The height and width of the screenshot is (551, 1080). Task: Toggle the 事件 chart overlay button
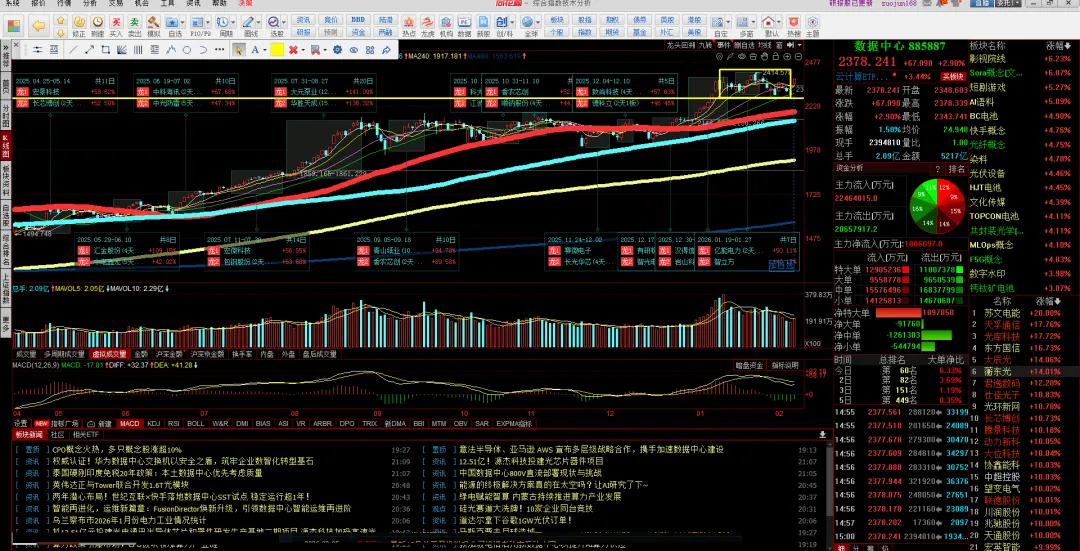724,45
